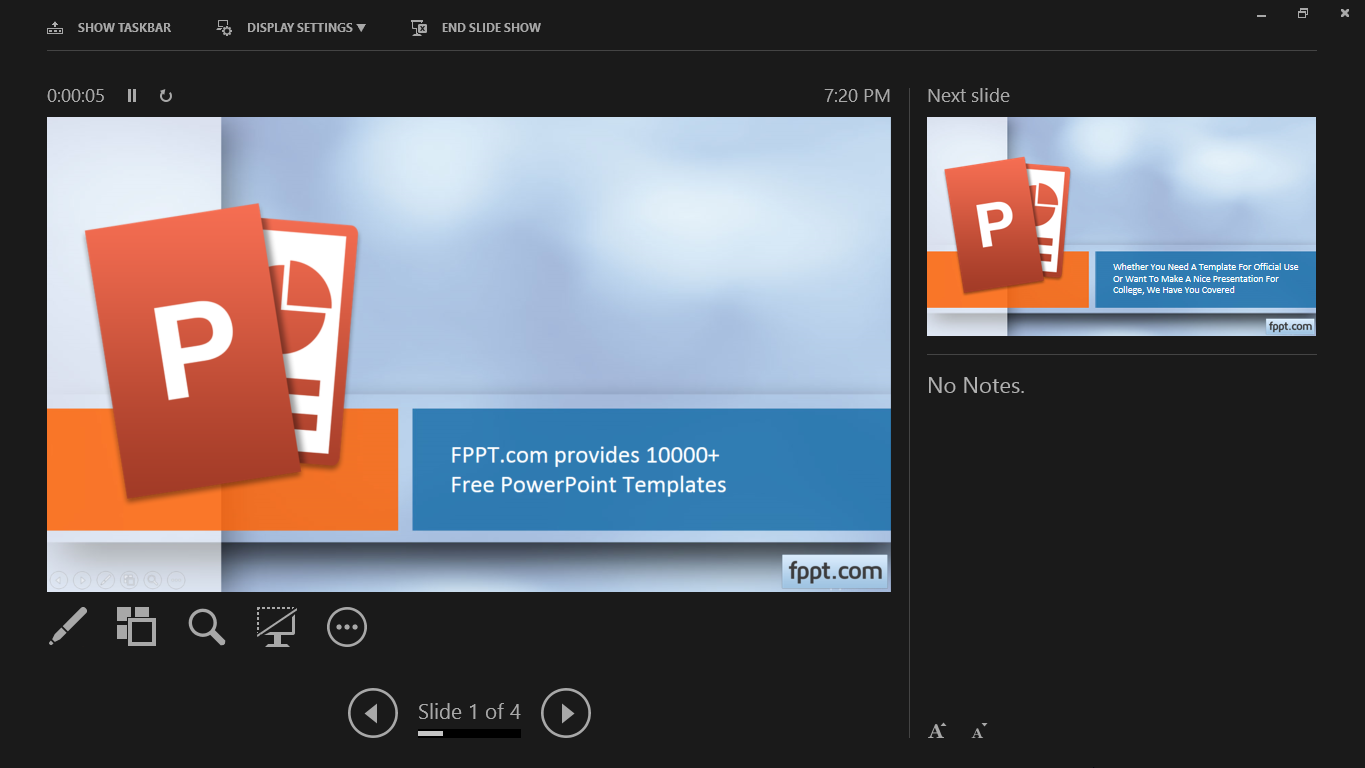Black out the slide show screen

[276, 627]
